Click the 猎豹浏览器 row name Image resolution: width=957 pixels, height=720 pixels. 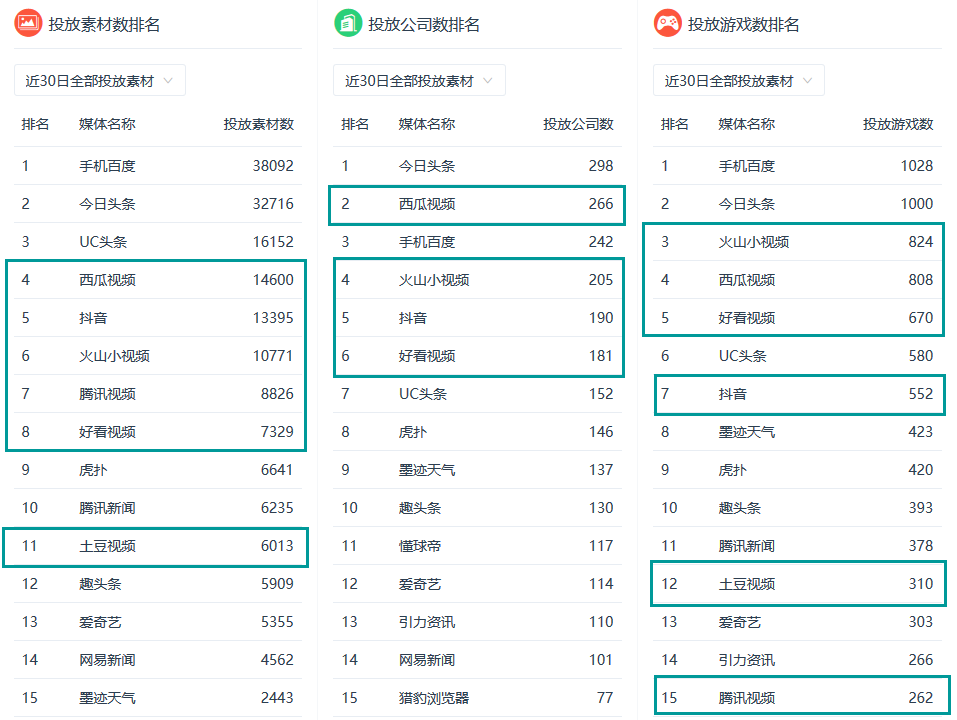pyautogui.click(x=434, y=698)
